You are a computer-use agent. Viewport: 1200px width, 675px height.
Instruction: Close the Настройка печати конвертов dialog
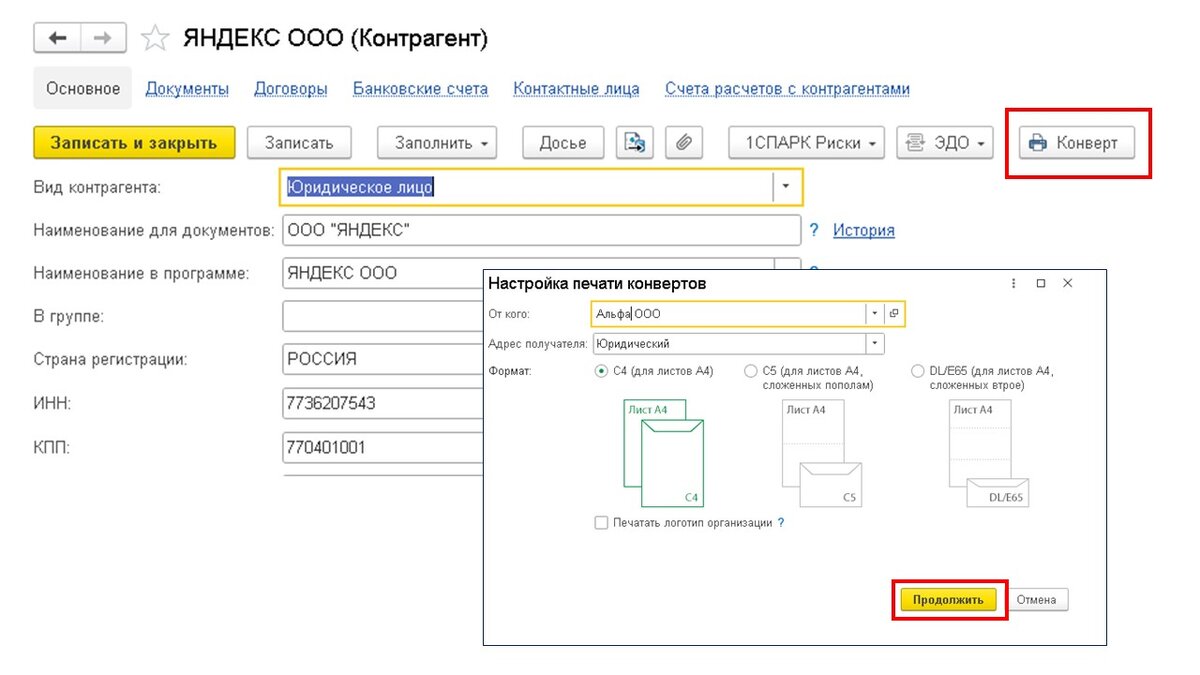coord(1067,284)
